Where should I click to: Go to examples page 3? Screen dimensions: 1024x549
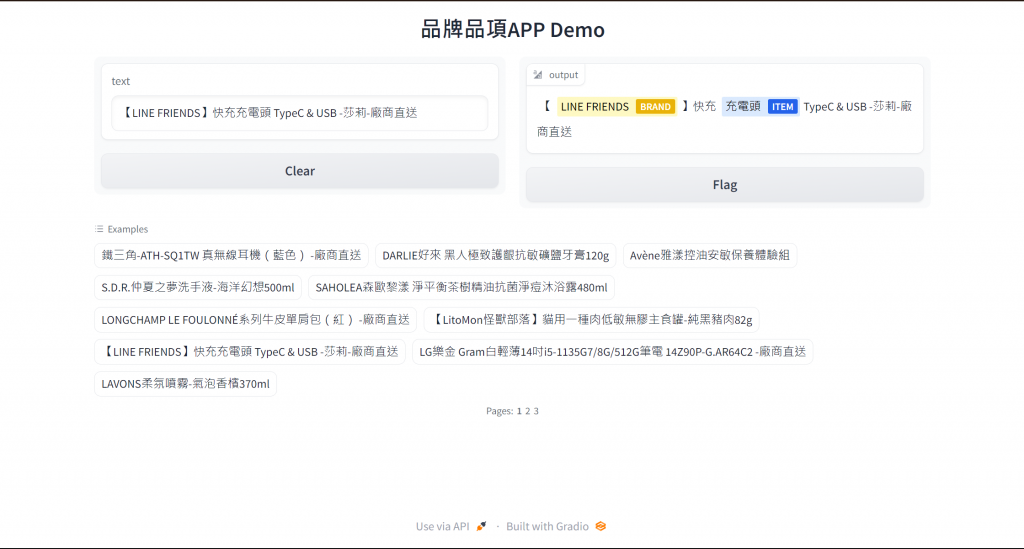pos(536,411)
